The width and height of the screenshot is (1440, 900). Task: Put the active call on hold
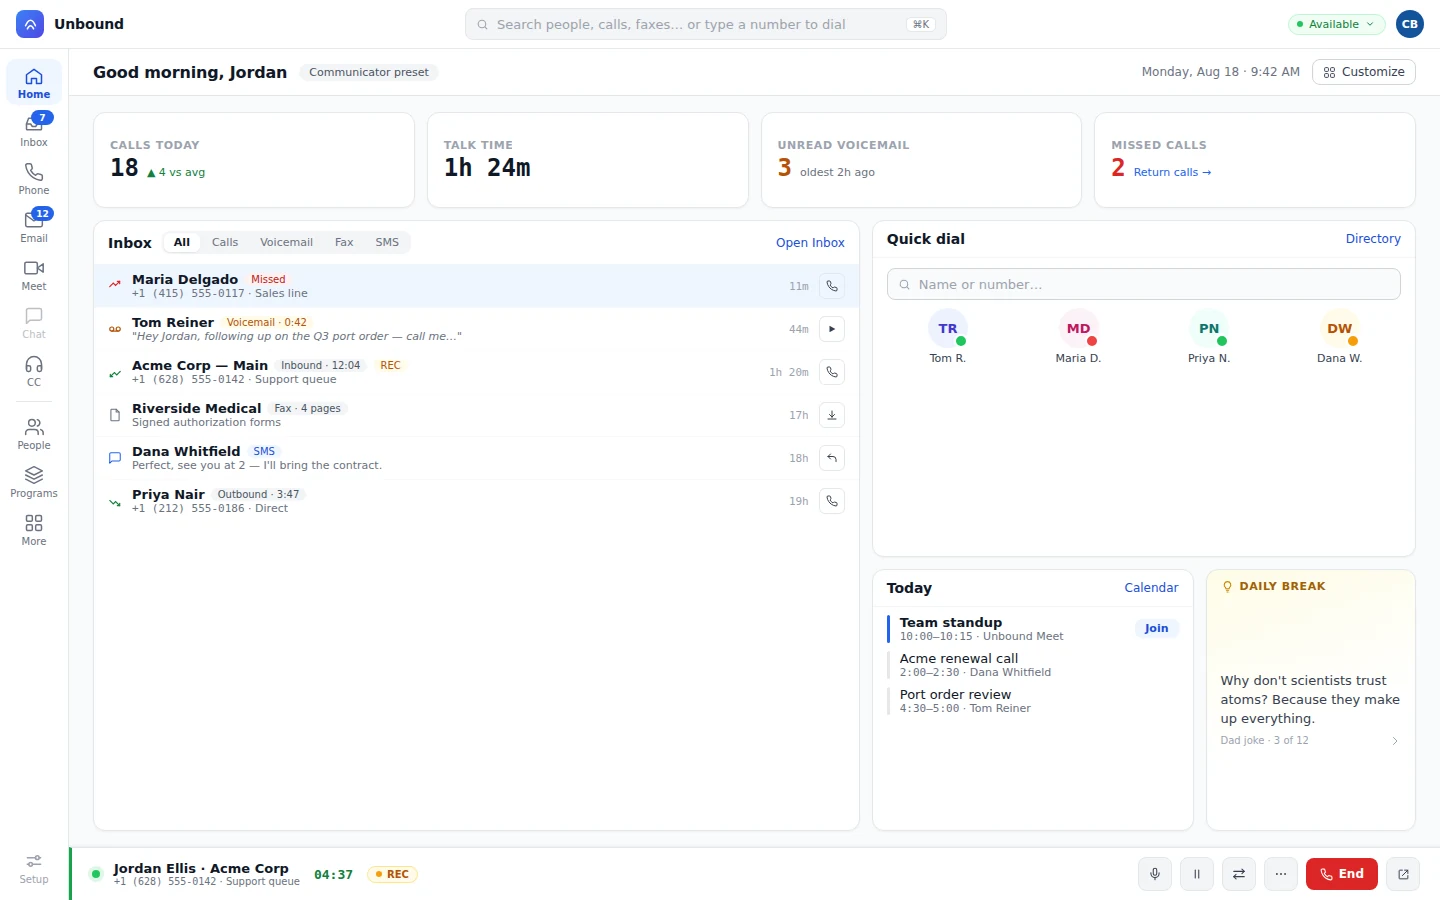(x=1197, y=874)
